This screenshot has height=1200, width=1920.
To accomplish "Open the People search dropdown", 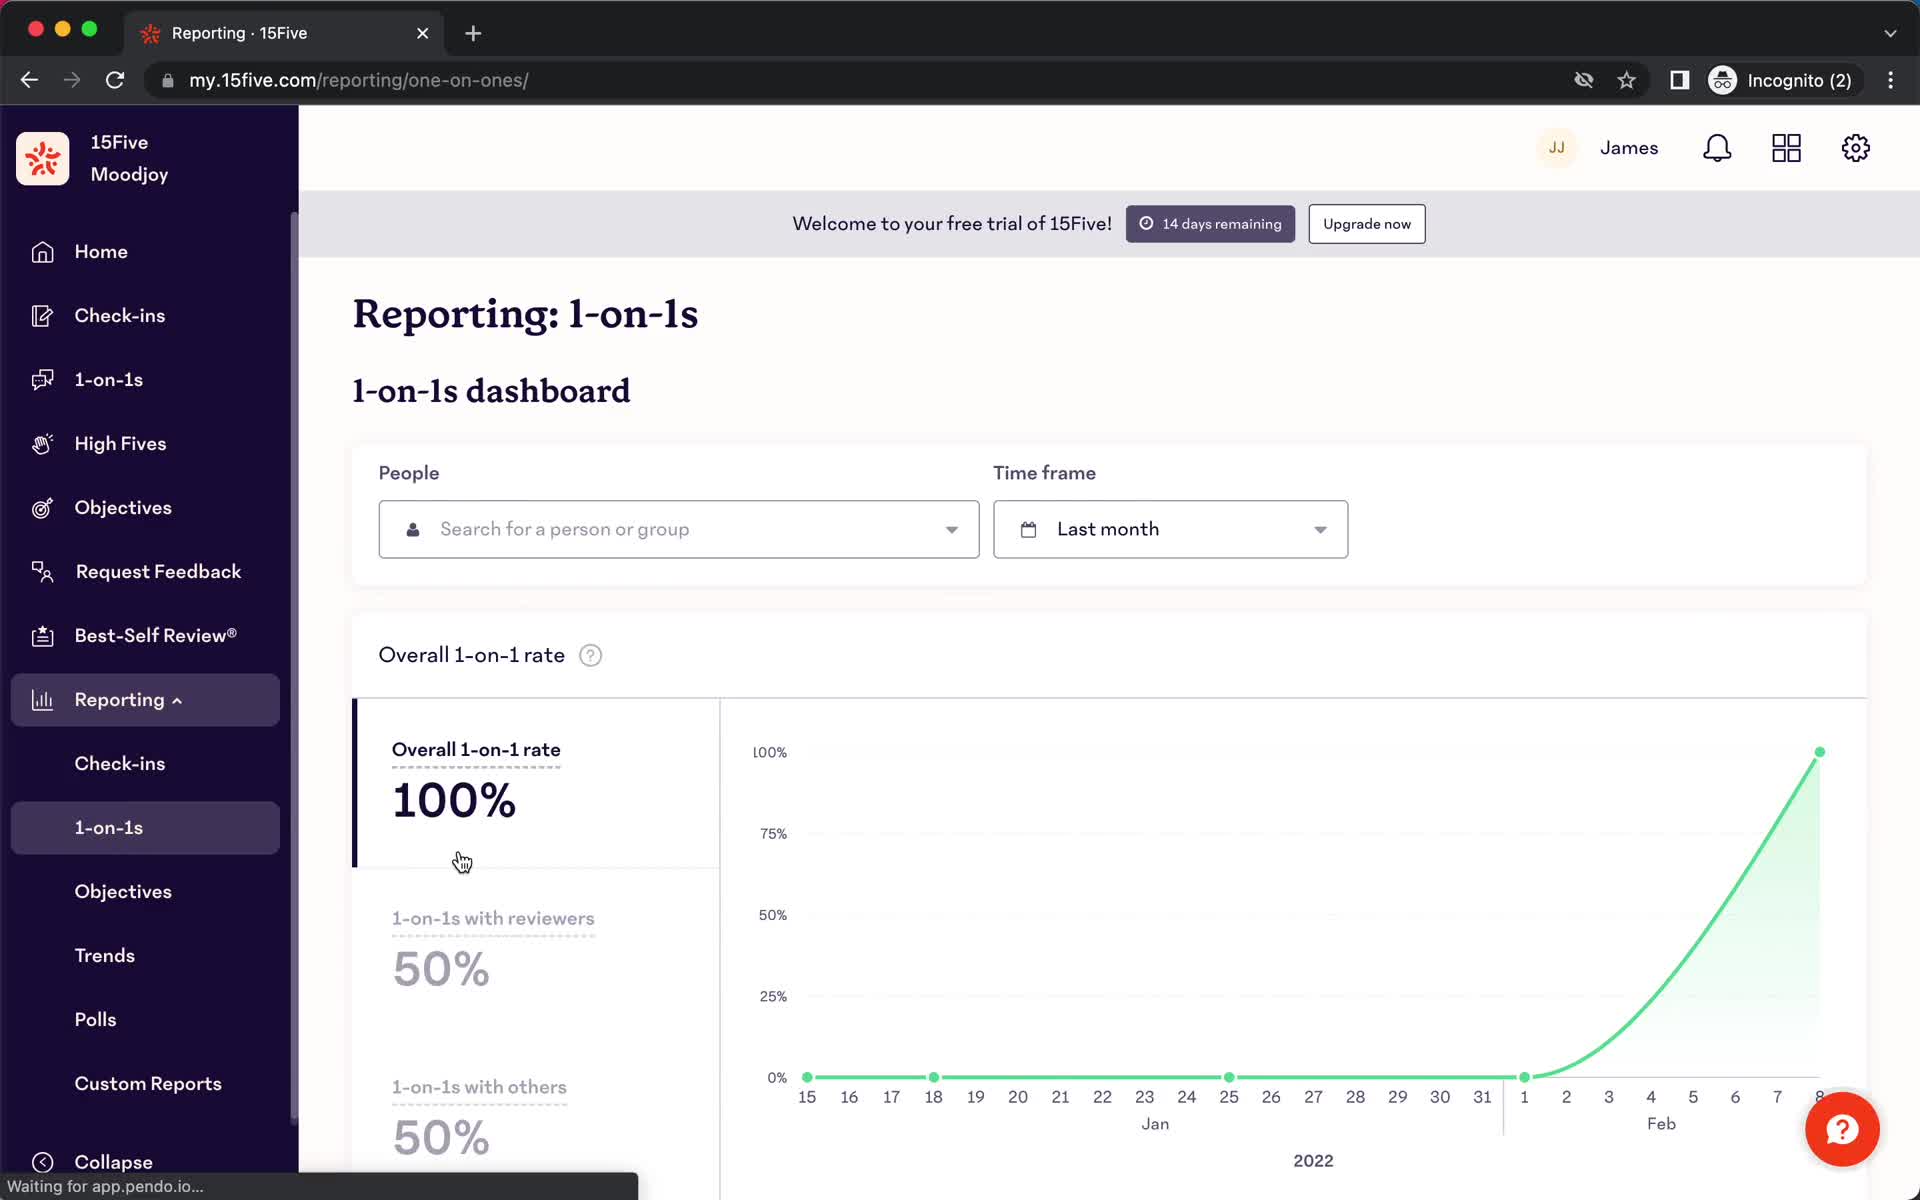I will 679,529.
